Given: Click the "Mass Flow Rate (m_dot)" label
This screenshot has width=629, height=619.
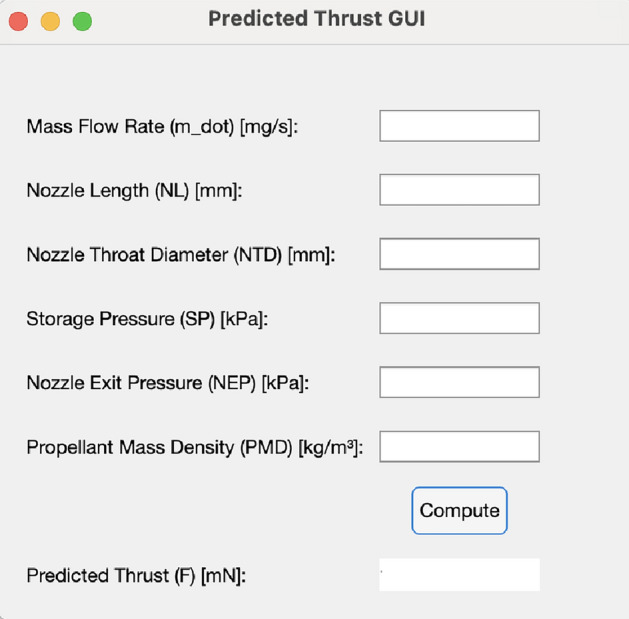Looking at the screenshot, I should 163,127.
